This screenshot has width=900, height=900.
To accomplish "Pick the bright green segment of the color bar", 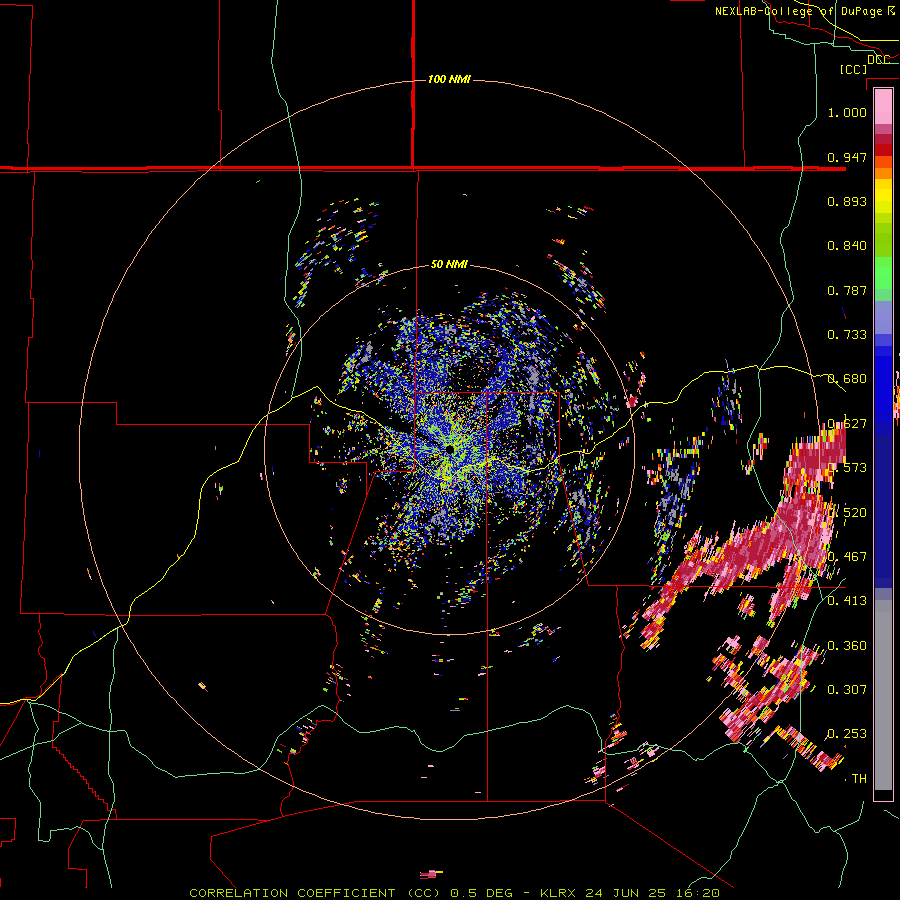I will click(883, 273).
